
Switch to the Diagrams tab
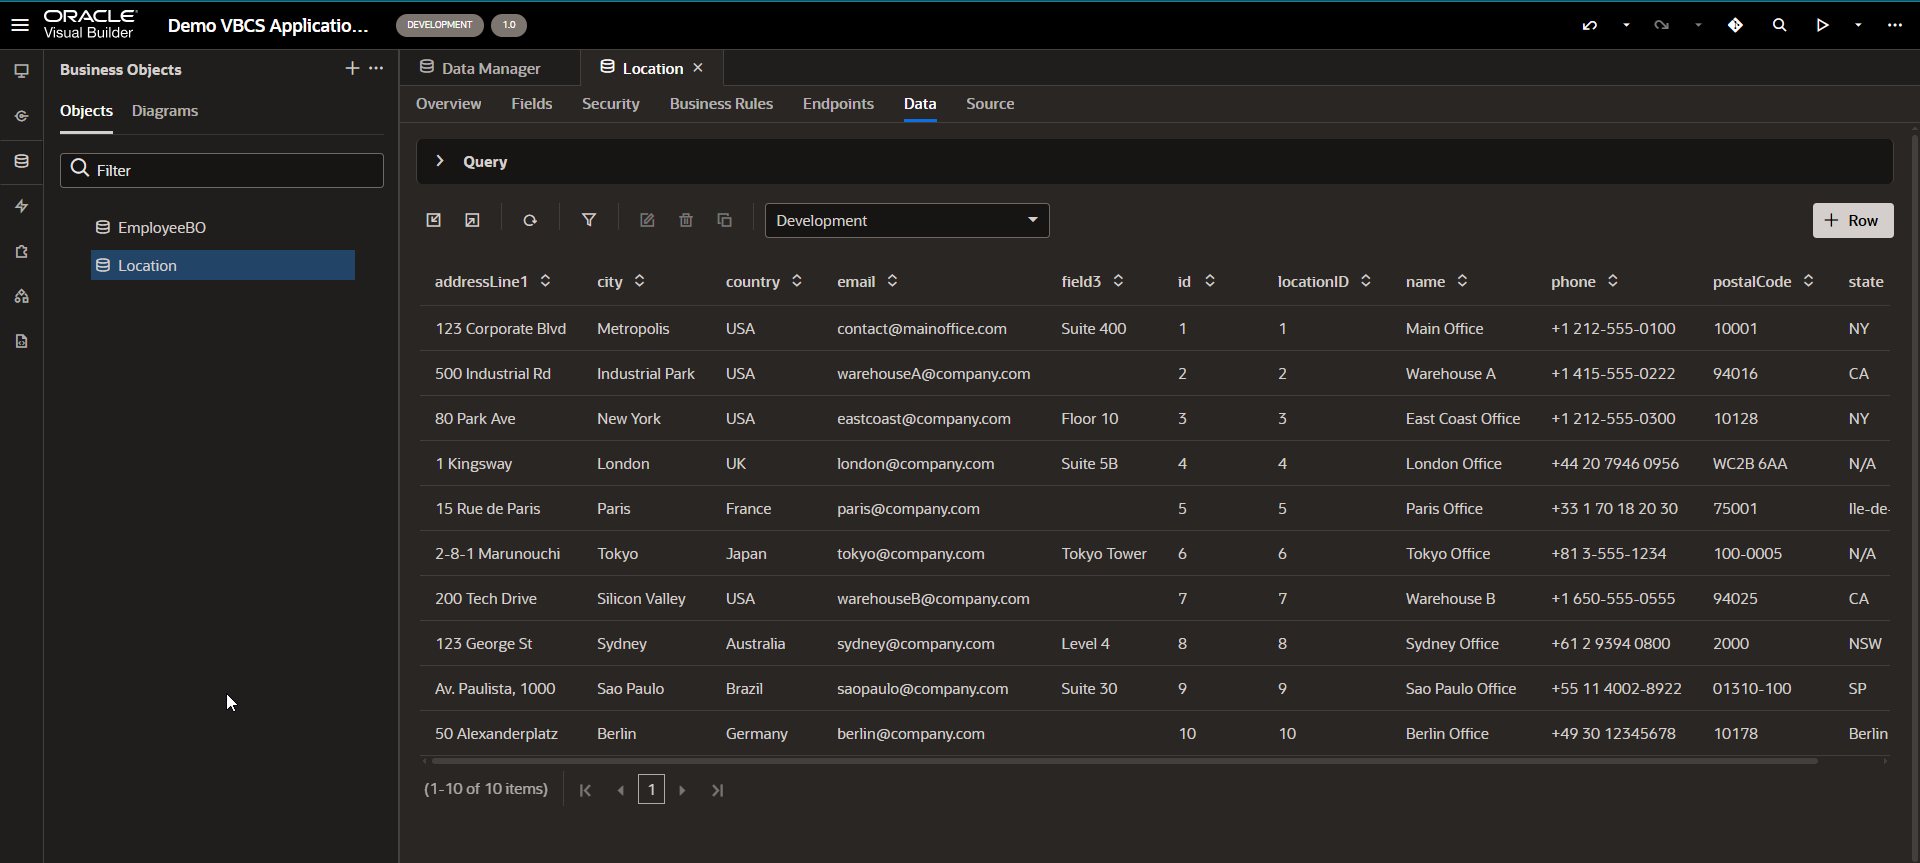coord(165,111)
